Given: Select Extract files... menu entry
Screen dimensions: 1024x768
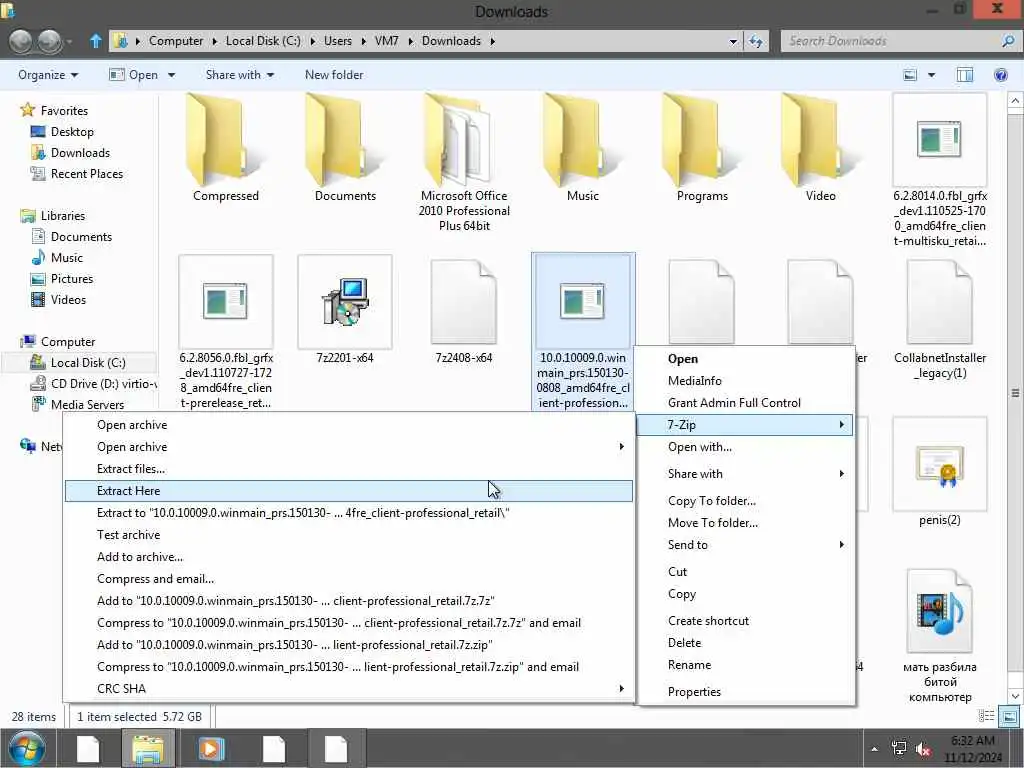Looking at the screenshot, I should [x=349, y=469].
